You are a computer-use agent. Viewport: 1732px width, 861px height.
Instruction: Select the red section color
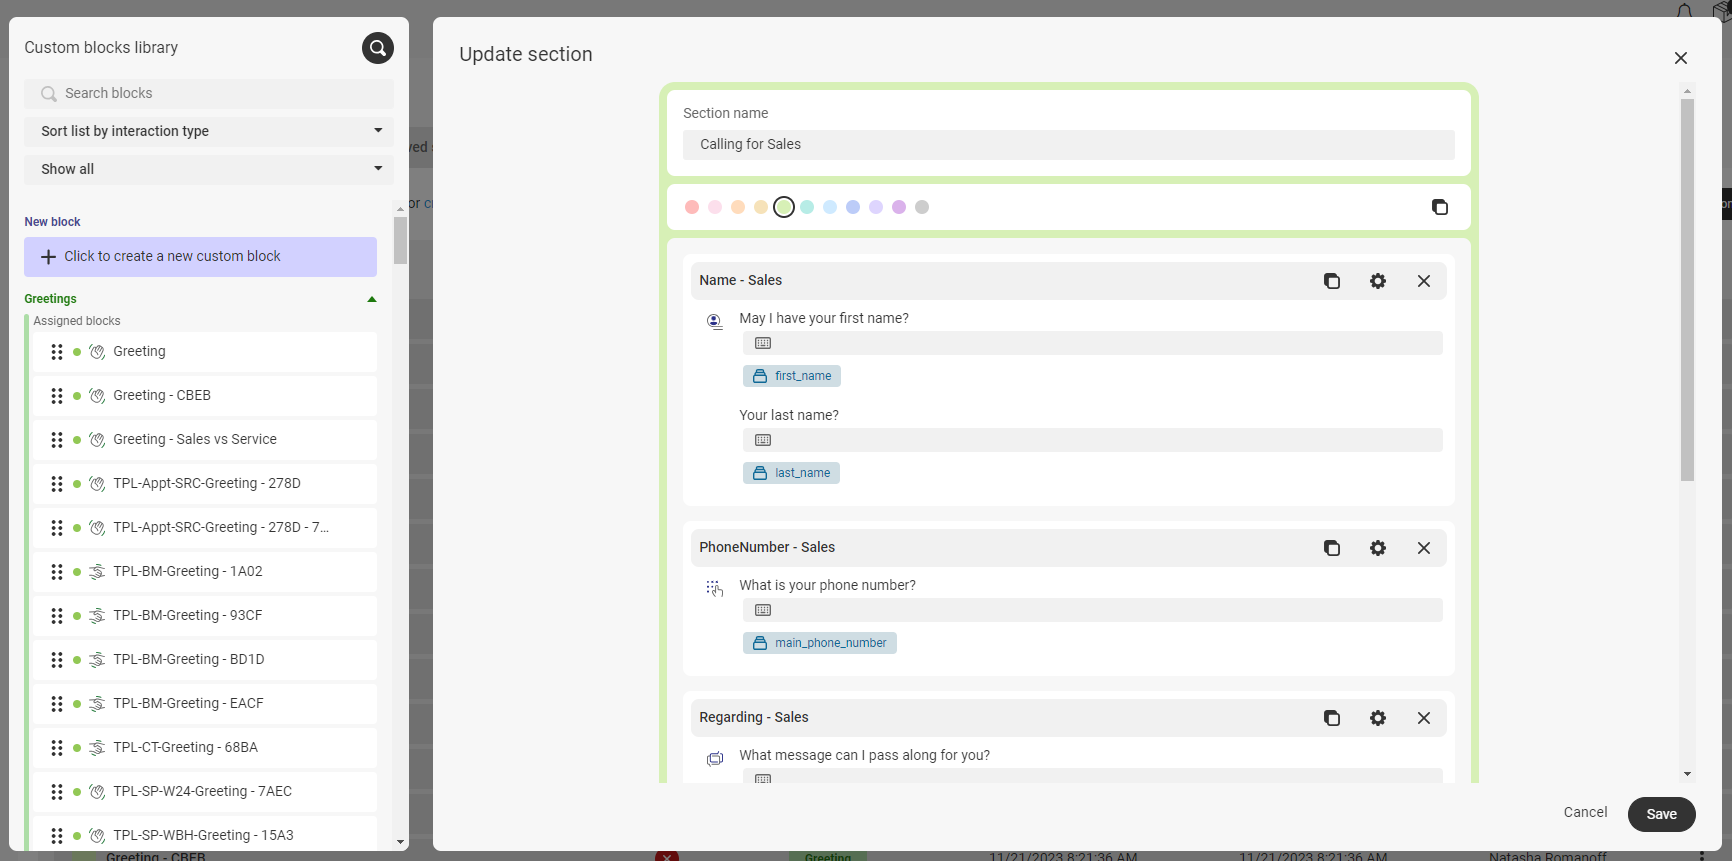tap(692, 207)
